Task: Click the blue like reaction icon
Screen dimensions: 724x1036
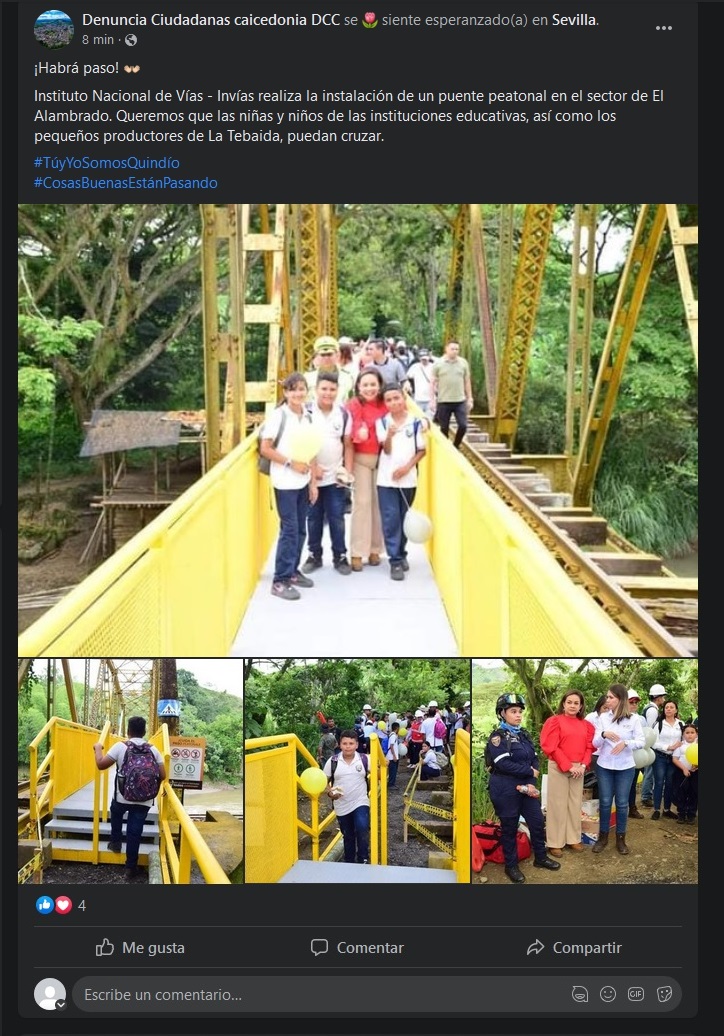Action: pyautogui.click(x=44, y=905)
